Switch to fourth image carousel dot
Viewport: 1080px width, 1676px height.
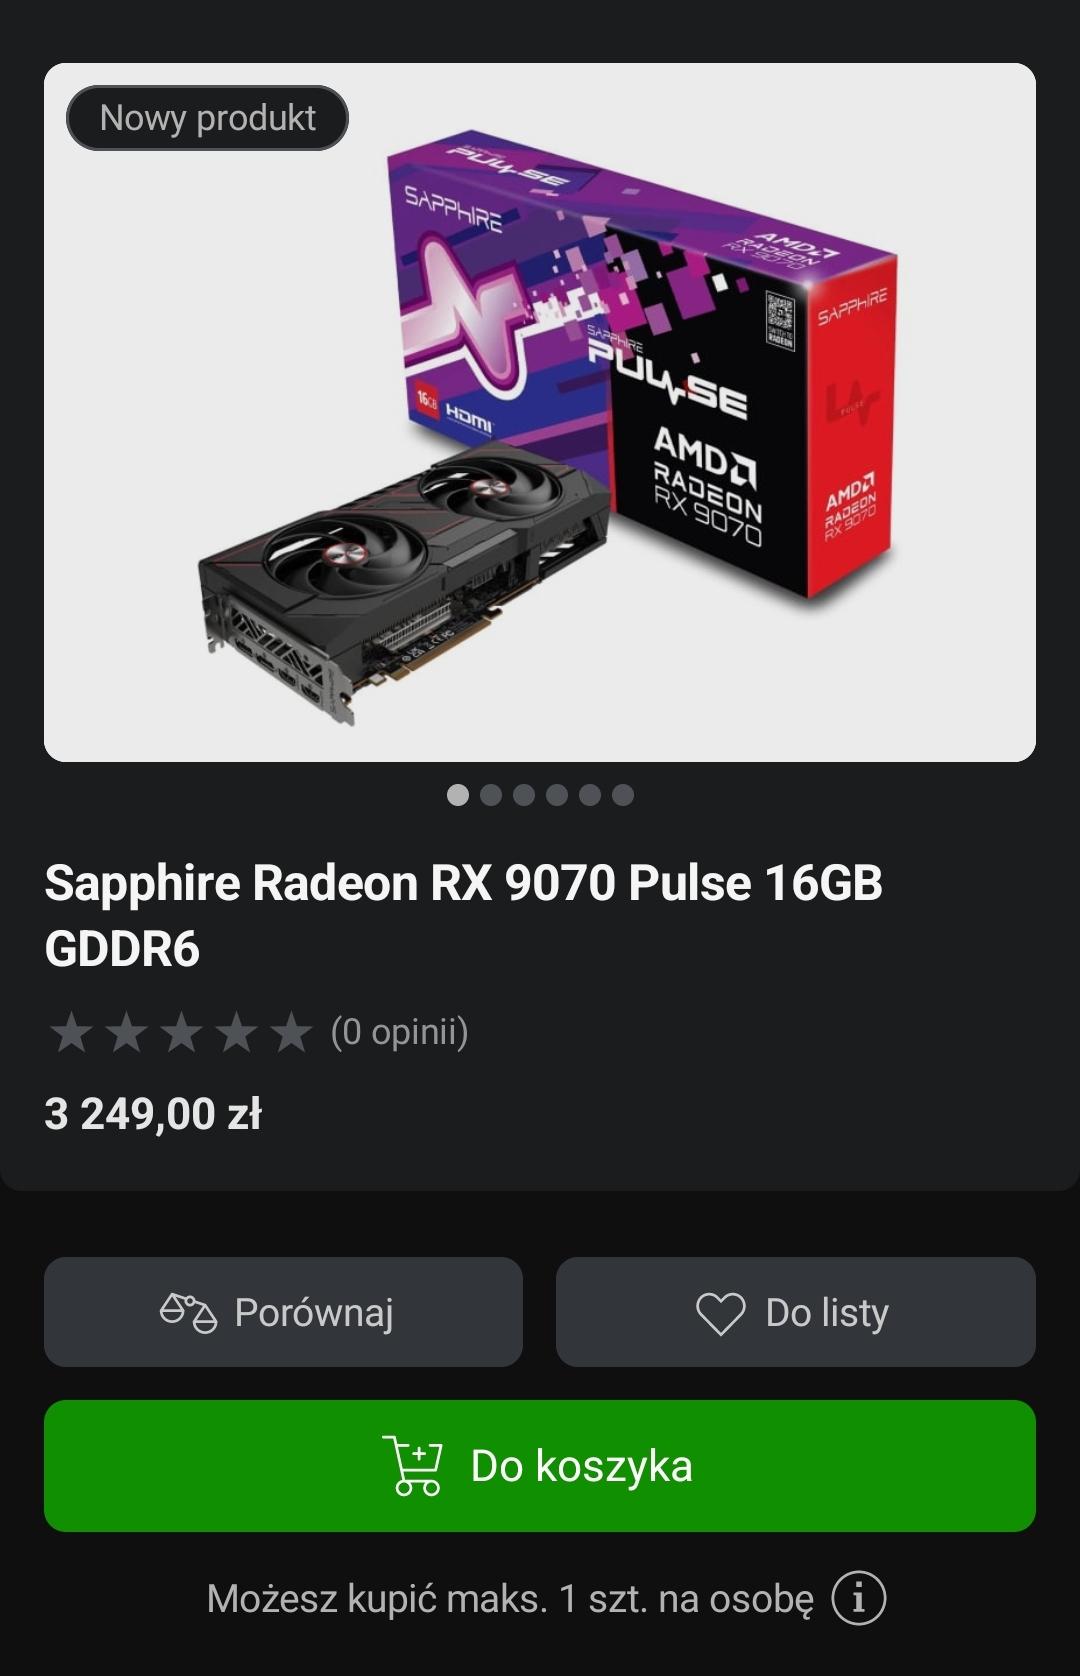coord(557,795)
